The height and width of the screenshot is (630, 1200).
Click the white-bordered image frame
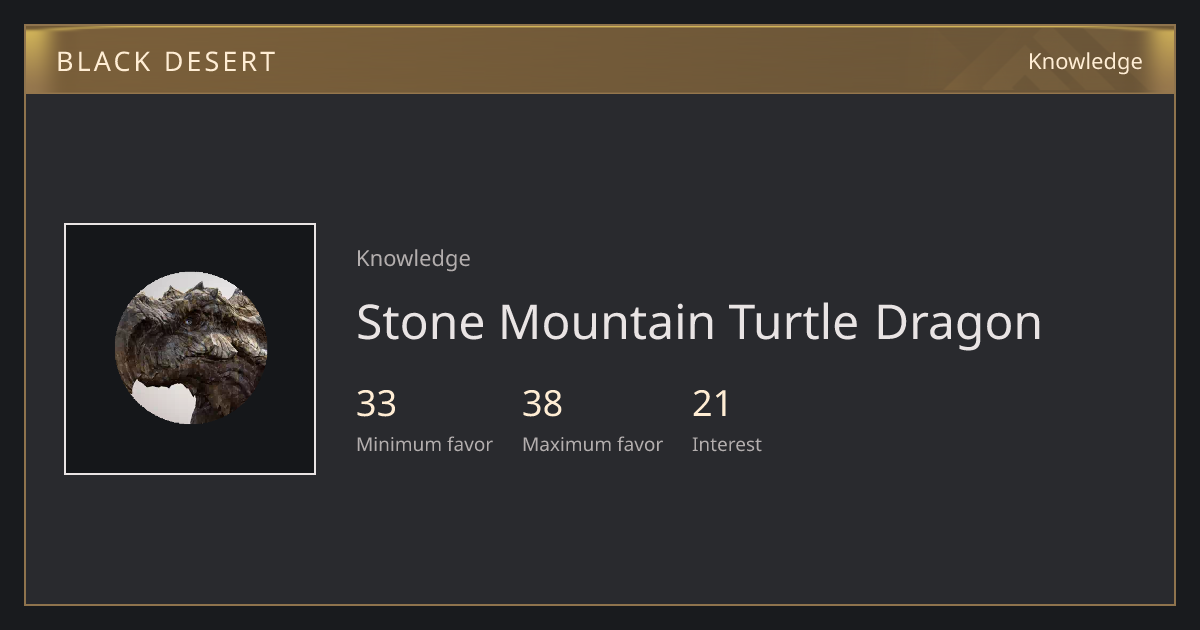tap(190, 349)
